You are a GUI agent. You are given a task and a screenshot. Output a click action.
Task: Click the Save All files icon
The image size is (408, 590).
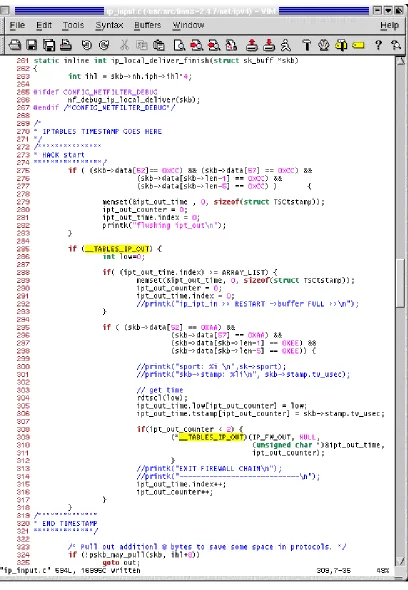pyautogui.click(x=49, y=45)
